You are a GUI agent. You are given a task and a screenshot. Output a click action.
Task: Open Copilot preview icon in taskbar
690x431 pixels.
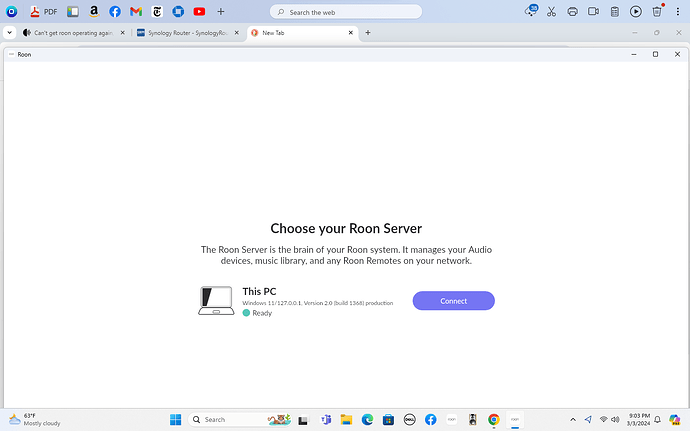coord(675,420)
